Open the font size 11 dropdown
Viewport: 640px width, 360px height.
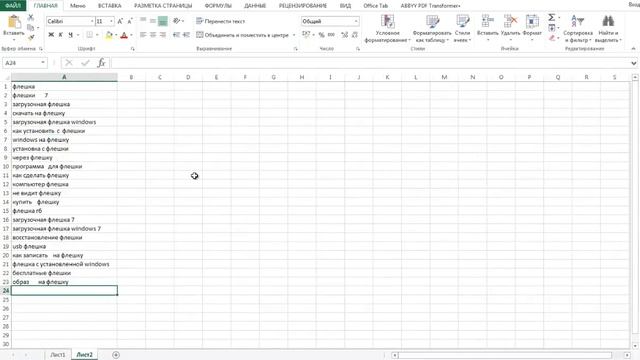(111, 21)
